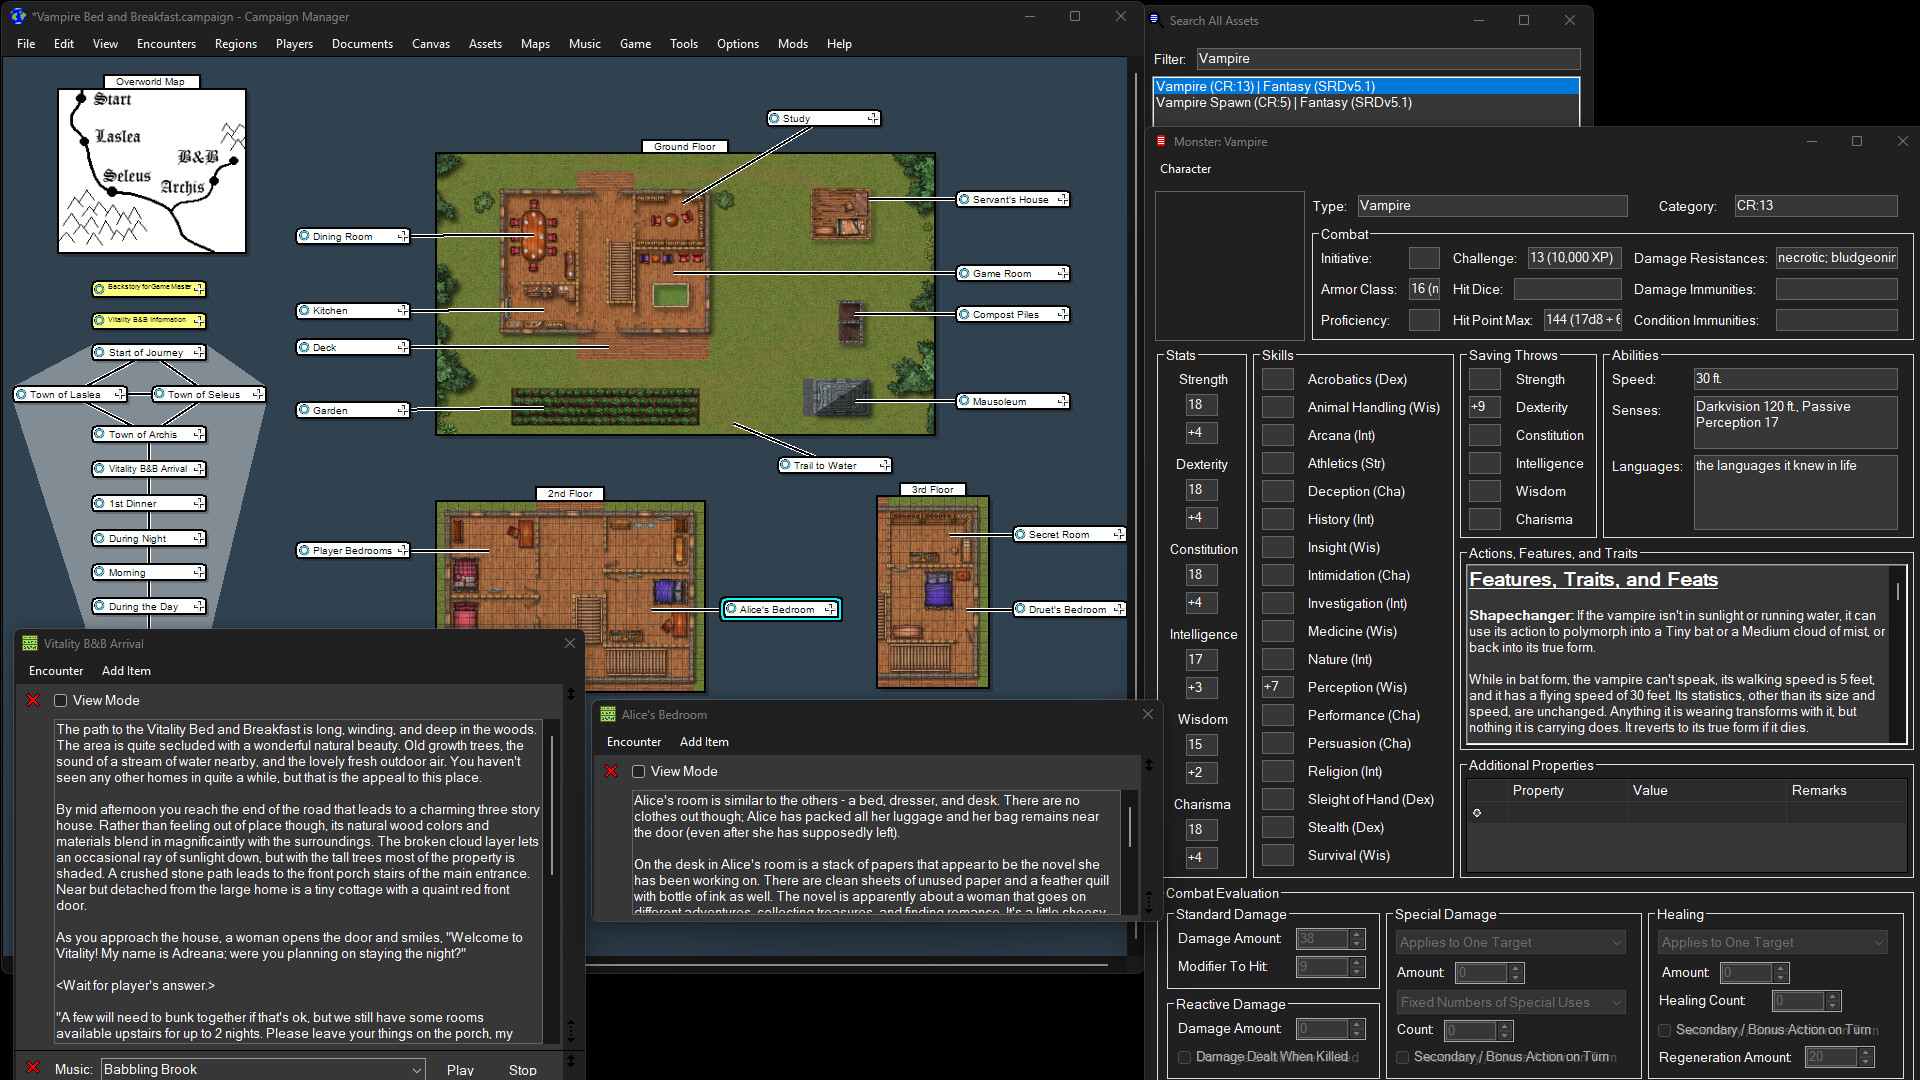Click the red X icon in Alice's Bedroom window

click(x=610, y=771)
